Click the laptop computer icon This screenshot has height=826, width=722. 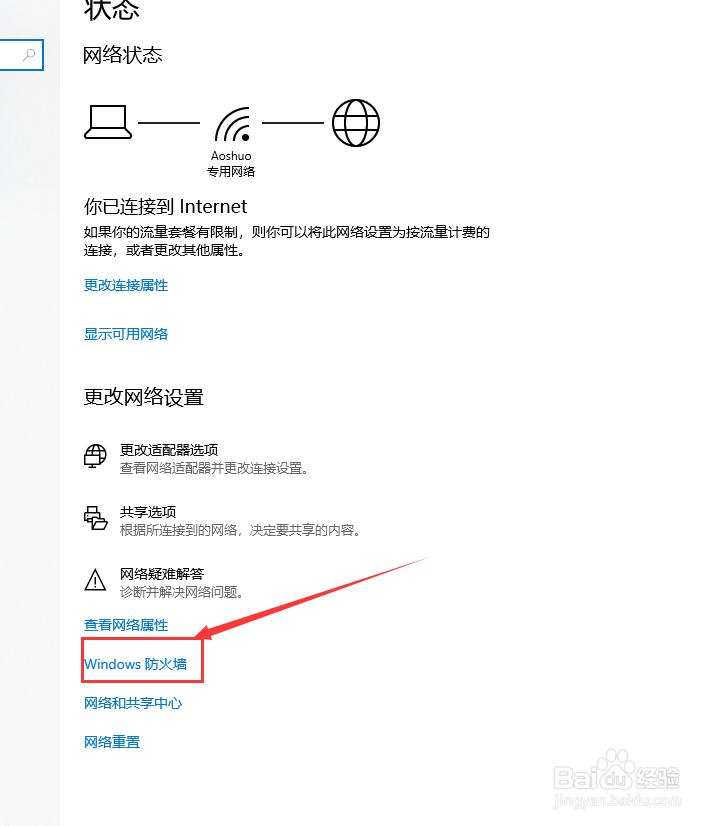click(x=108, y=122)
